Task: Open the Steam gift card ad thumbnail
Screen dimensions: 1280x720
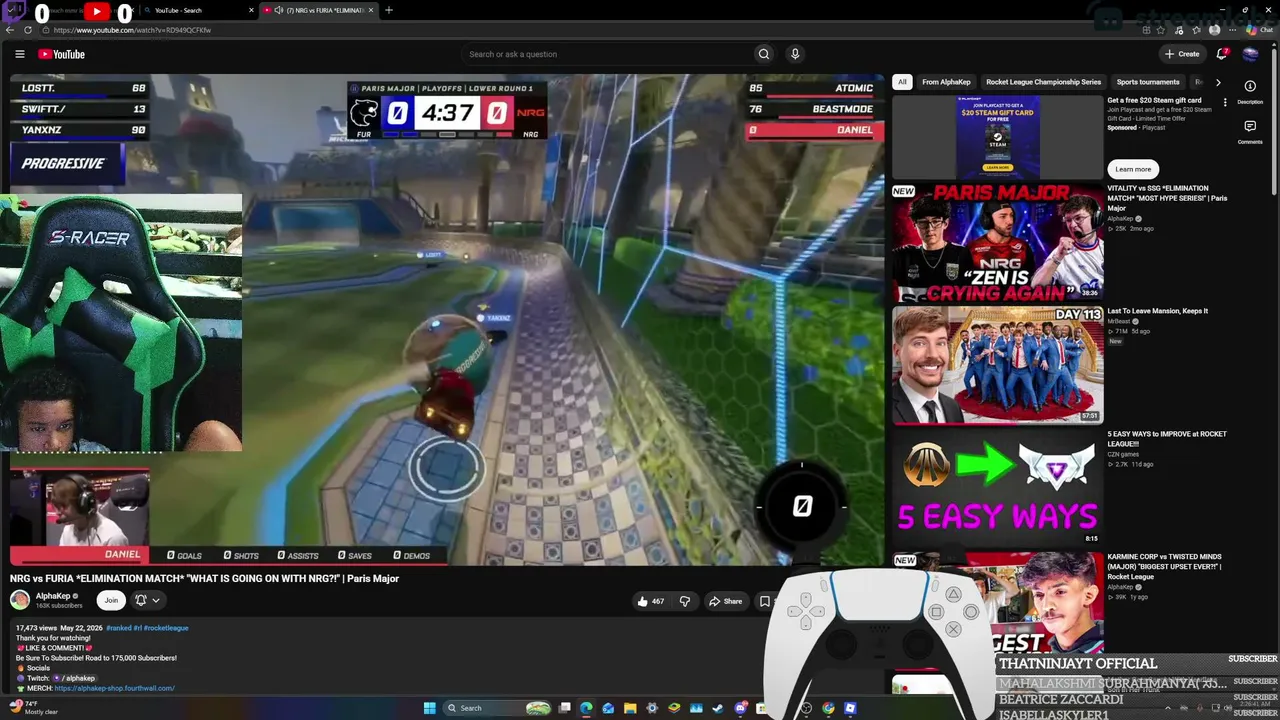Action: tap(997, 136)
